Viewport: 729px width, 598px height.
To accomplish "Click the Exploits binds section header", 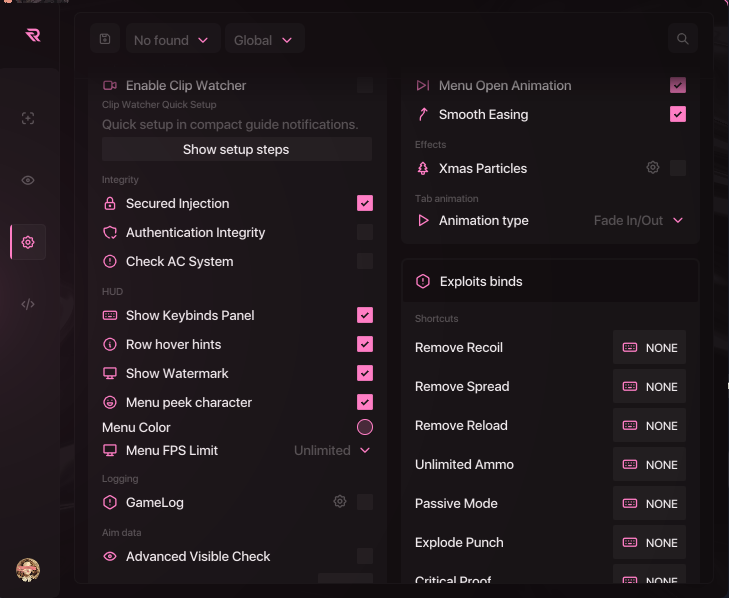I will (x=550, y=281).
